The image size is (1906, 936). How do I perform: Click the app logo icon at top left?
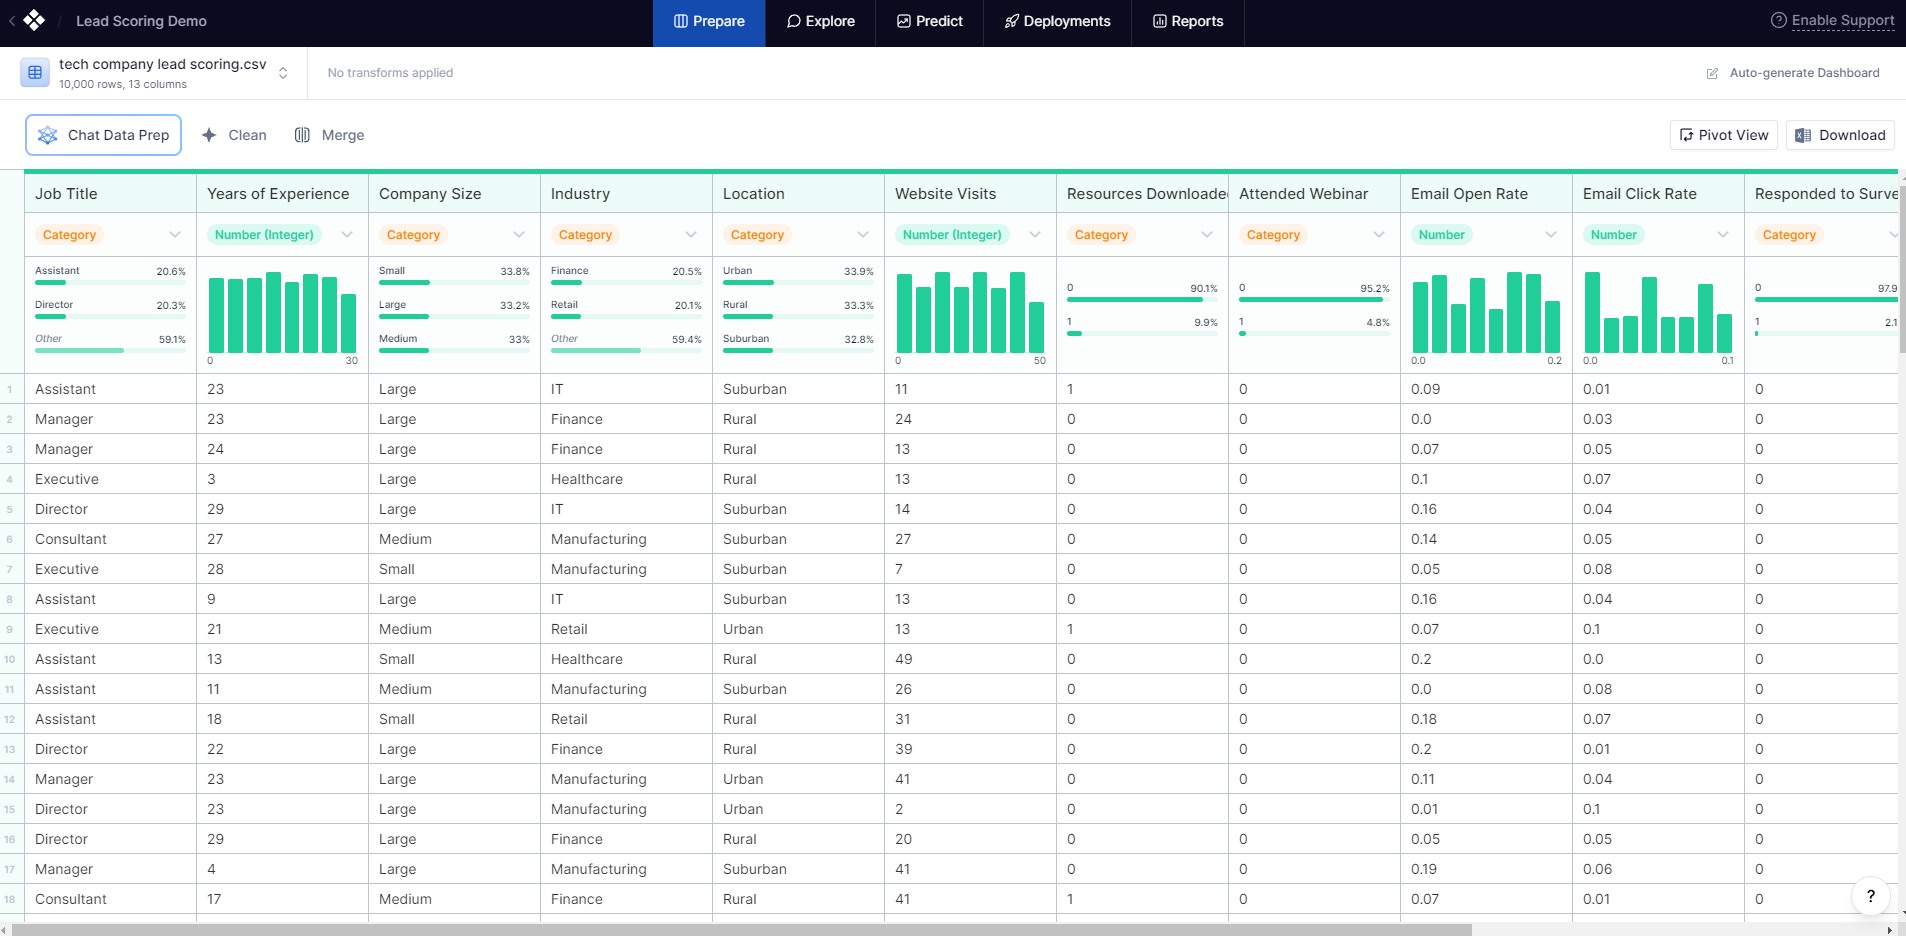[x=34, y=20]
